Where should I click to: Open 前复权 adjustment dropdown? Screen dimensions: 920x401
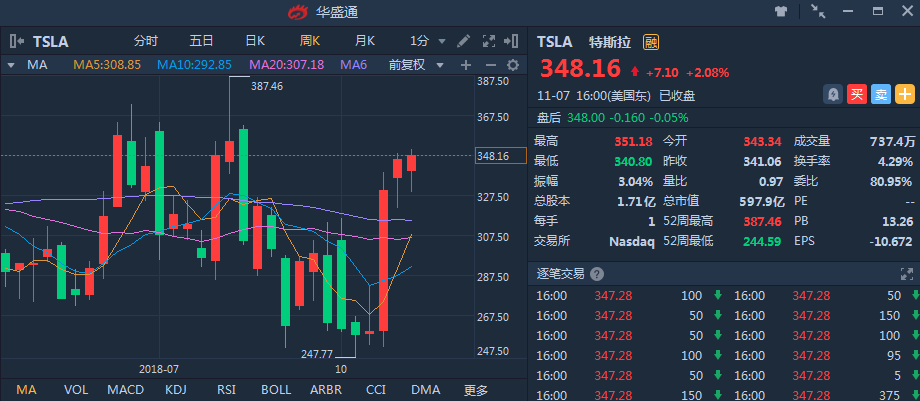(441, 65)
